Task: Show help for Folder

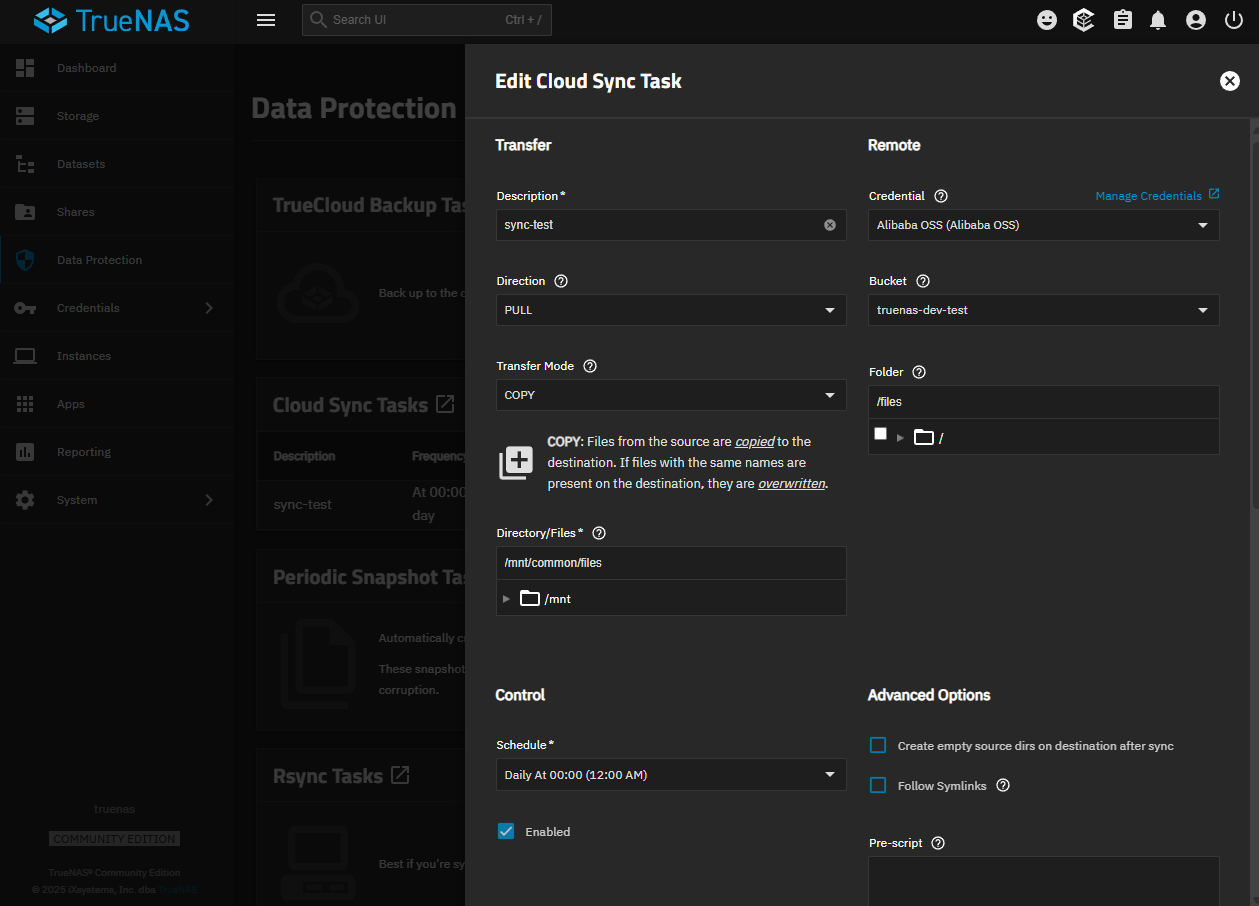Action: point(919,372)
